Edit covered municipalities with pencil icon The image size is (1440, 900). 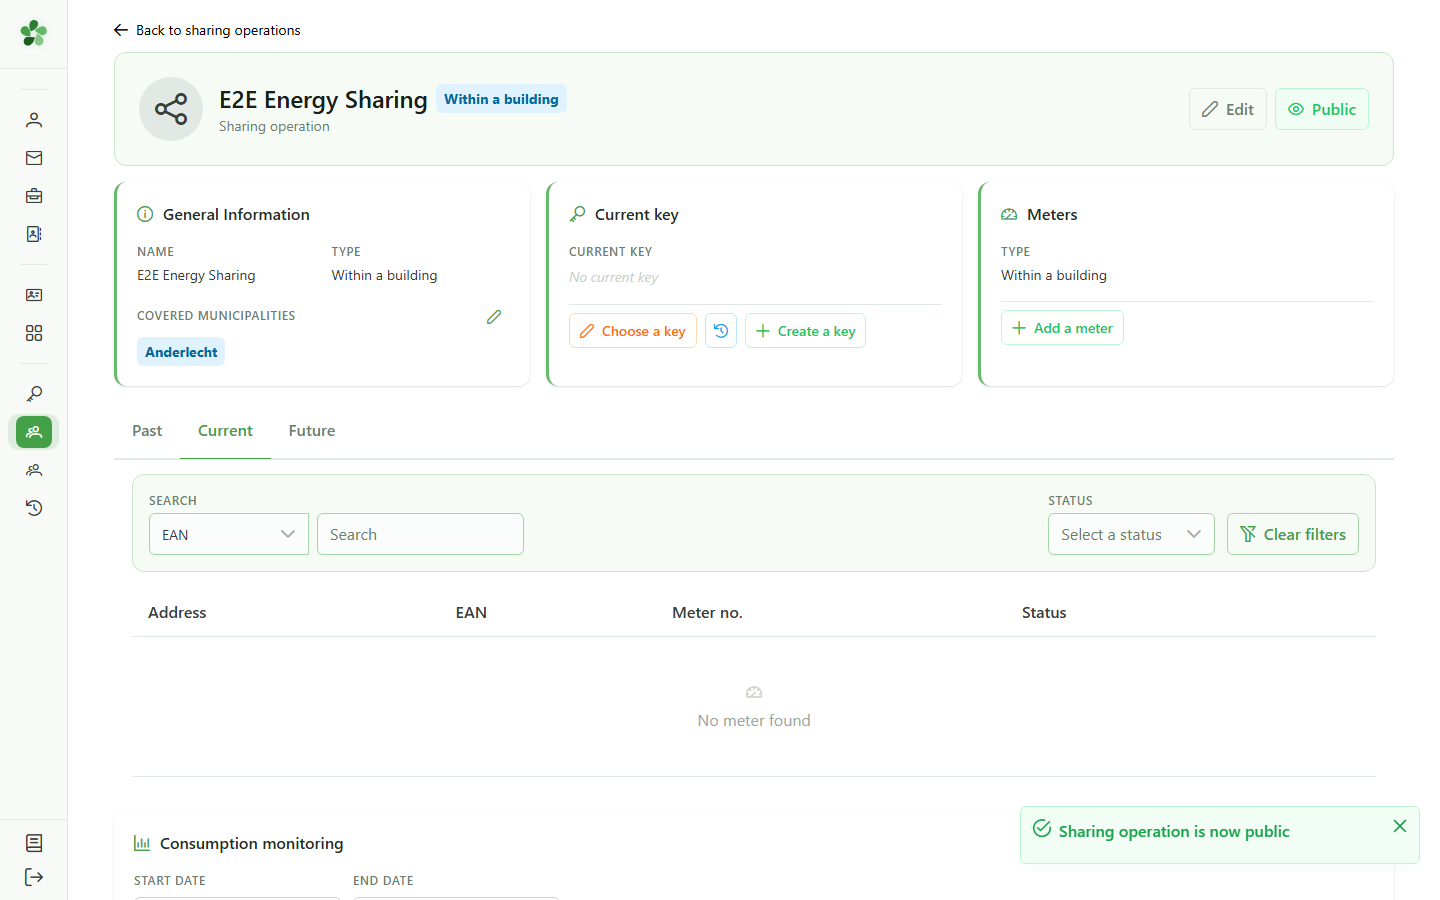[x=494, y=317]
